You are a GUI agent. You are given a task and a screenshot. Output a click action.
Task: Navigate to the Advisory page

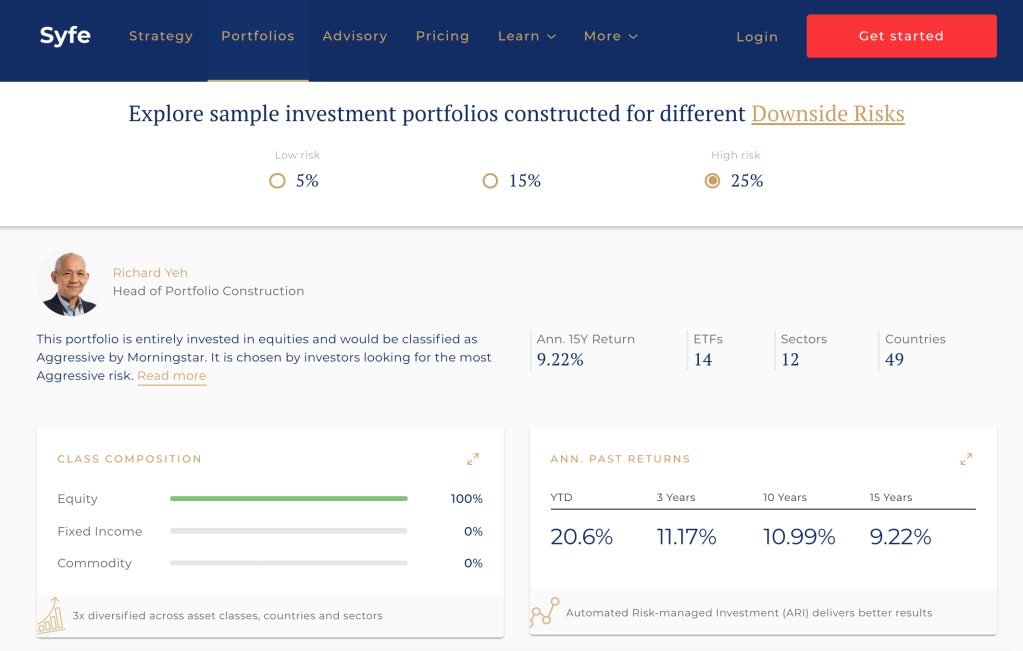pos(355,36)
